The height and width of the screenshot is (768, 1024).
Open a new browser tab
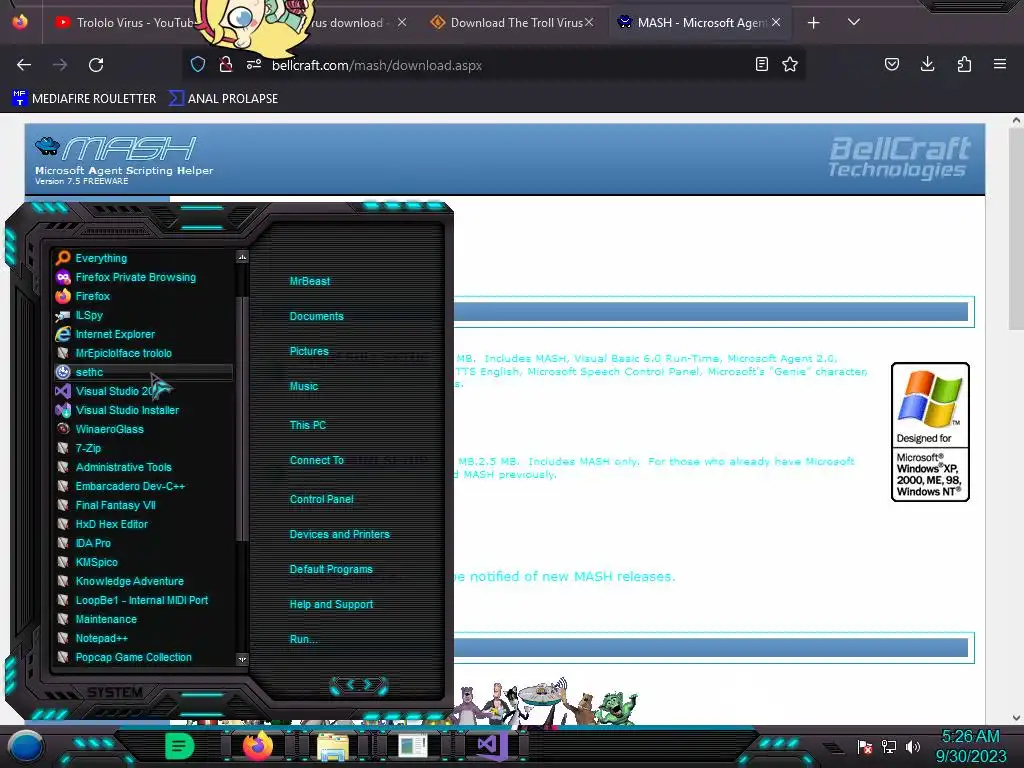[814, 23]
